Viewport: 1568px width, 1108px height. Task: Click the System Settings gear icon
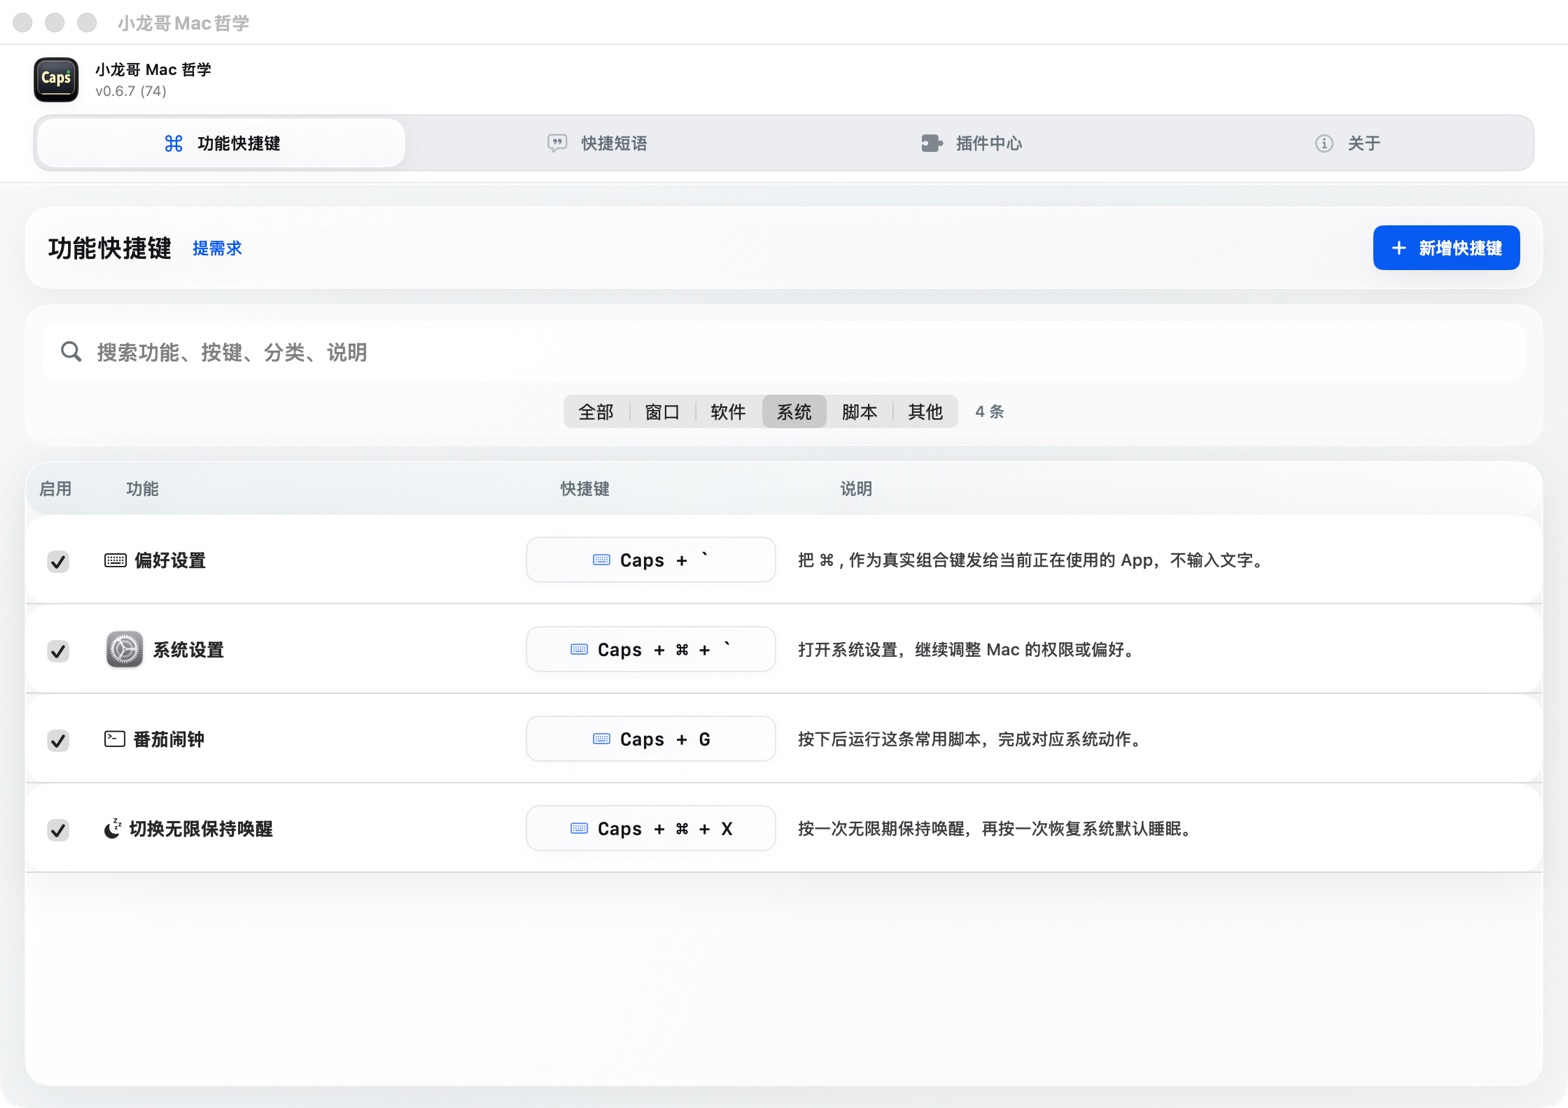[124, 649]
